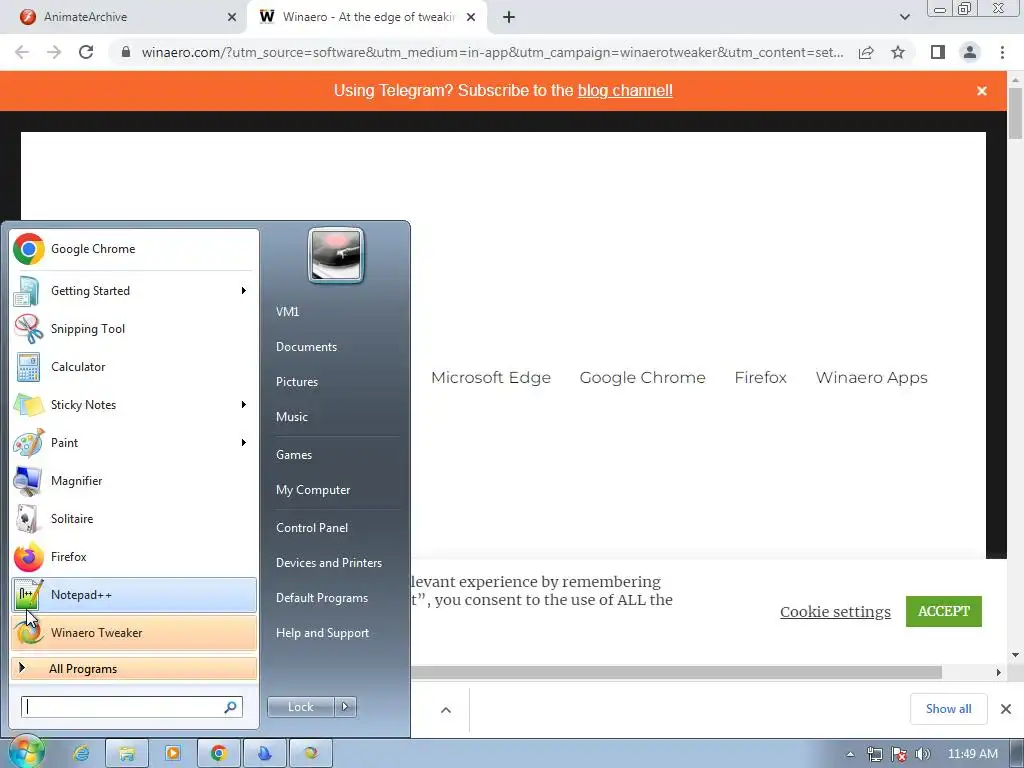Open Default Programs

tap(321, 598)
